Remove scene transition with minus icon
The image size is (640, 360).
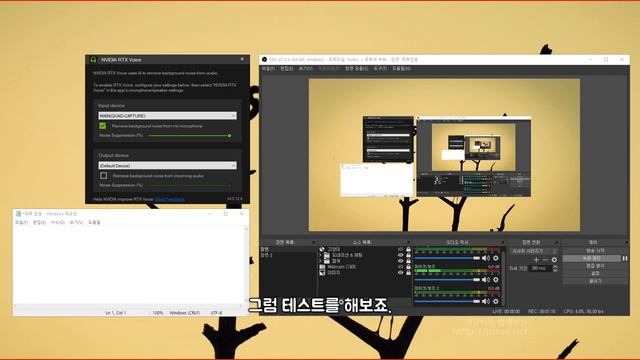[x=545, y=260]
